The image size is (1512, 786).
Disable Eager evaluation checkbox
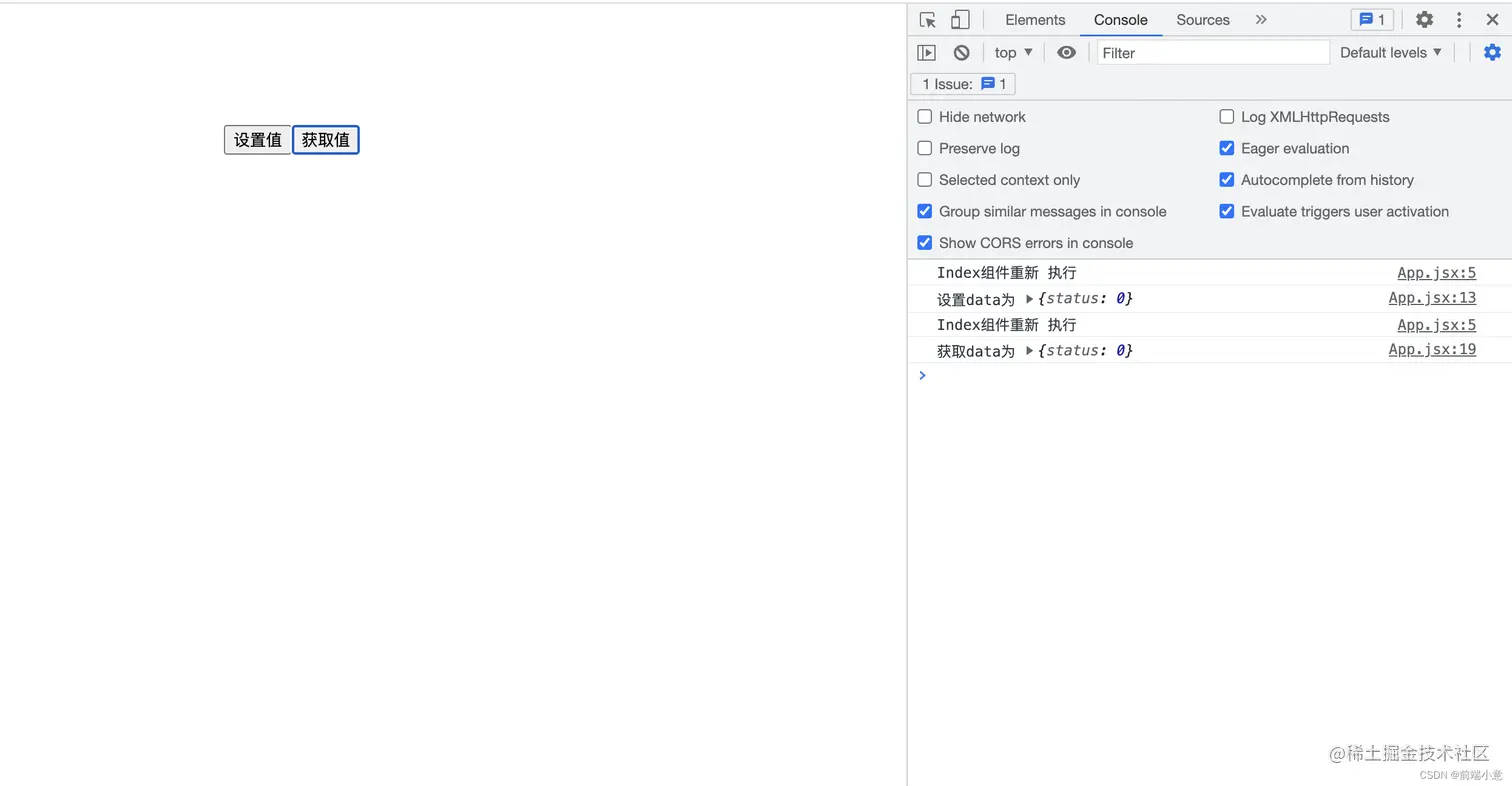pos(1227,148)
